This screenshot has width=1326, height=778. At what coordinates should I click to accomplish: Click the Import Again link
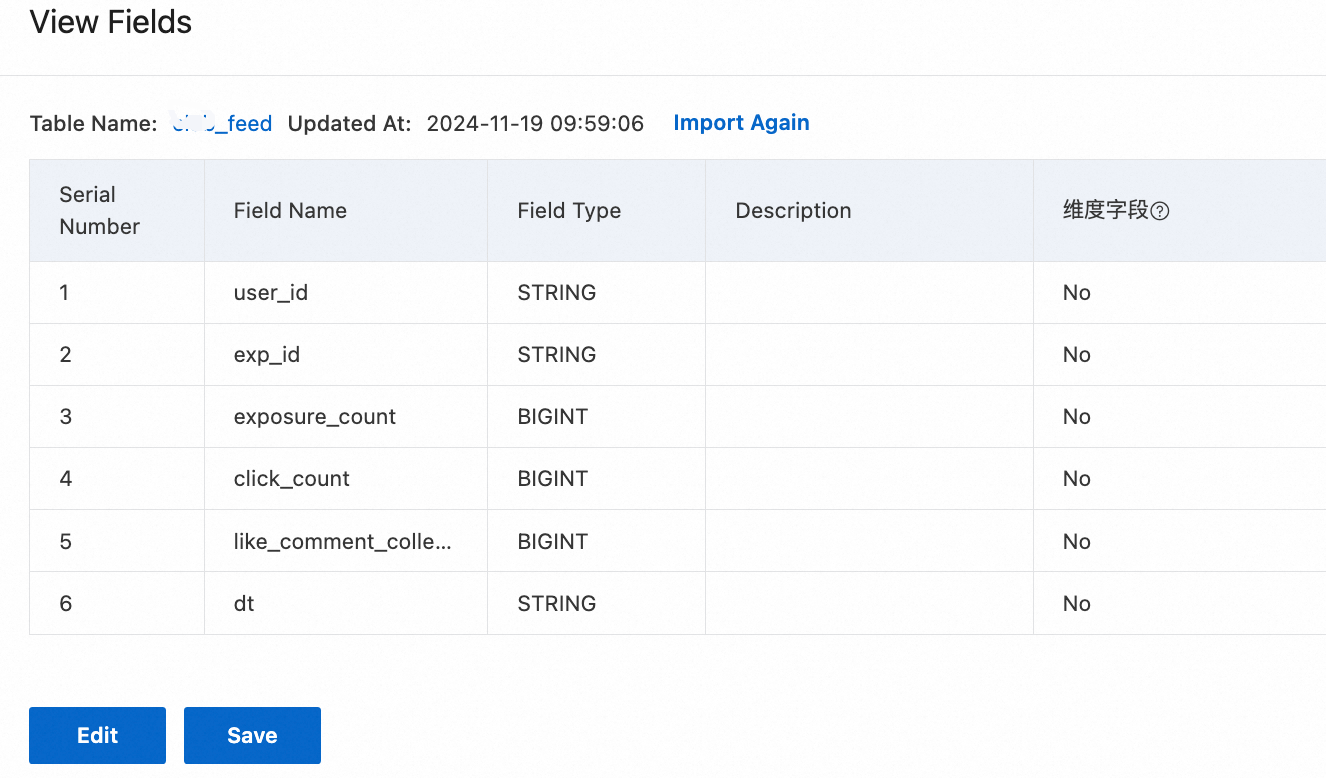(741, 123)
